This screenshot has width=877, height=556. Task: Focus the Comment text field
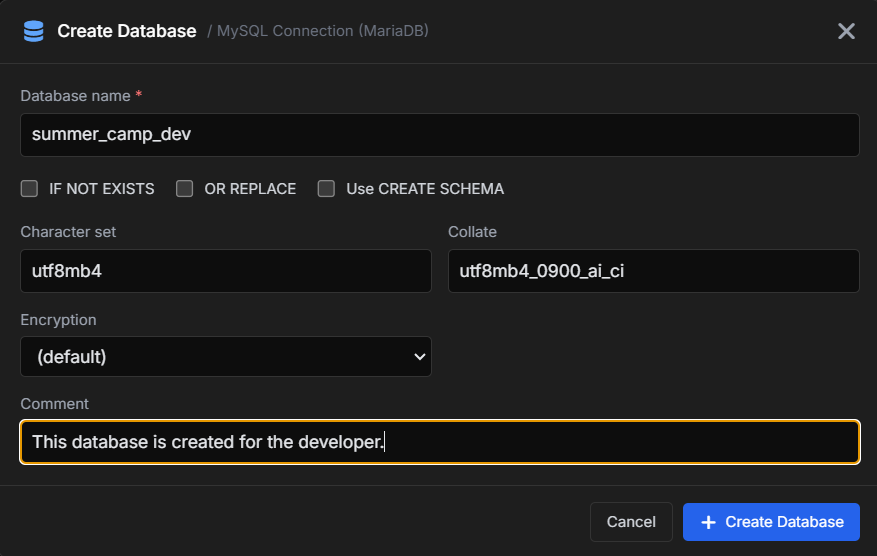(x=440, y=442)
